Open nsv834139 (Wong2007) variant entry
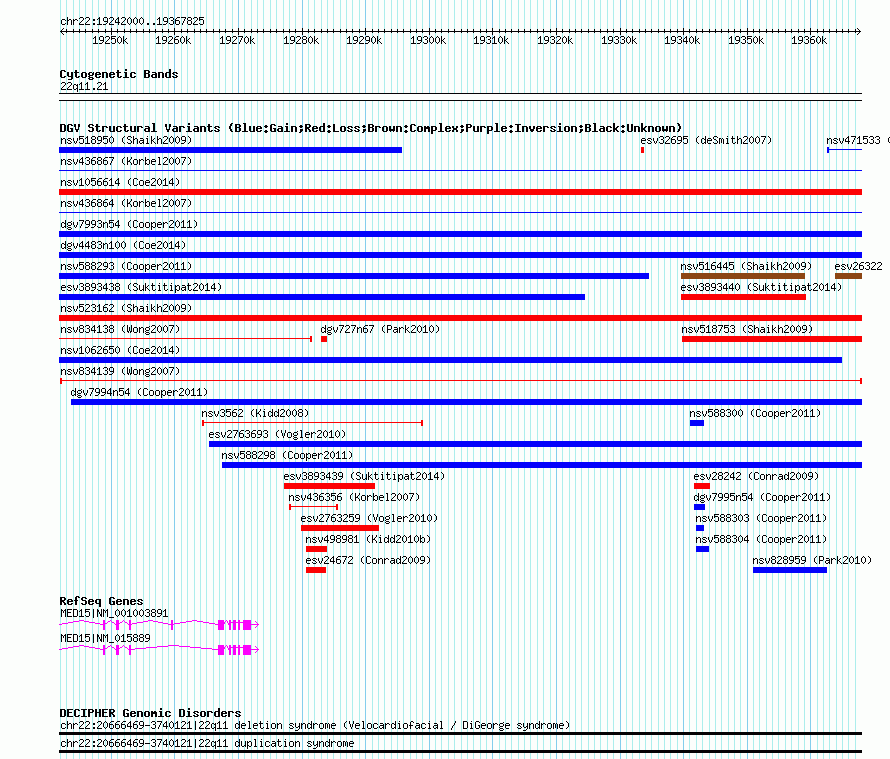The image size is (890, 759). tap(120, 371)
